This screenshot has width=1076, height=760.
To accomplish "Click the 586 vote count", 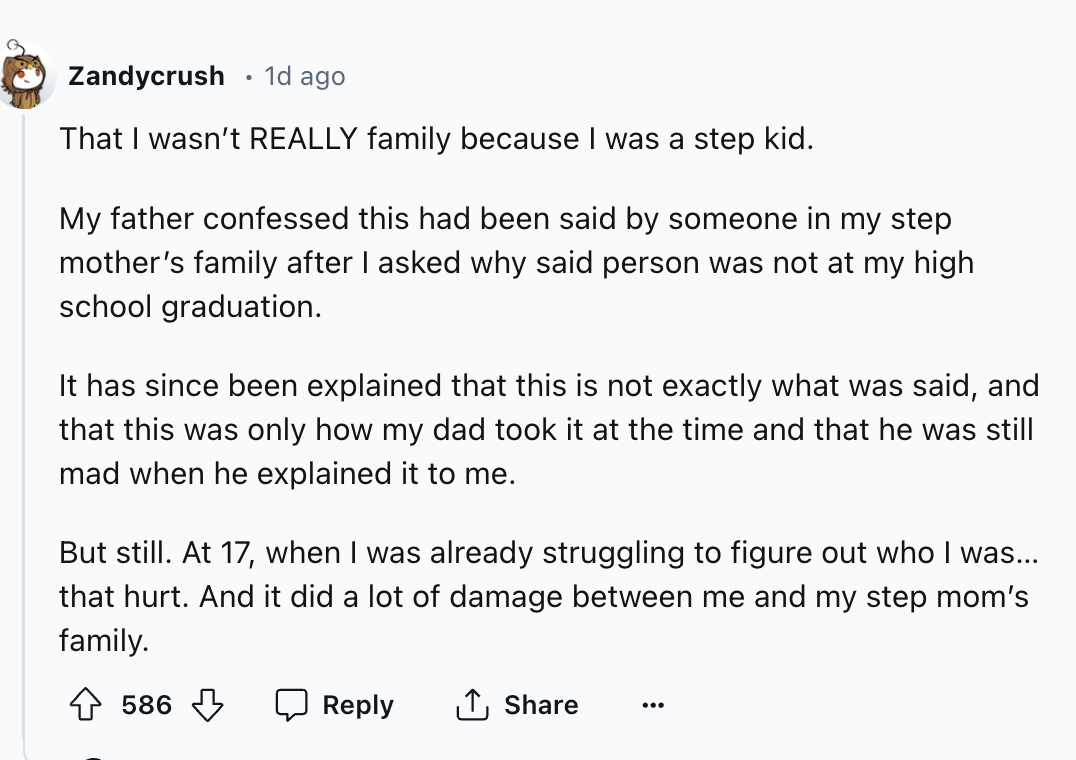I will coord(146,705).
